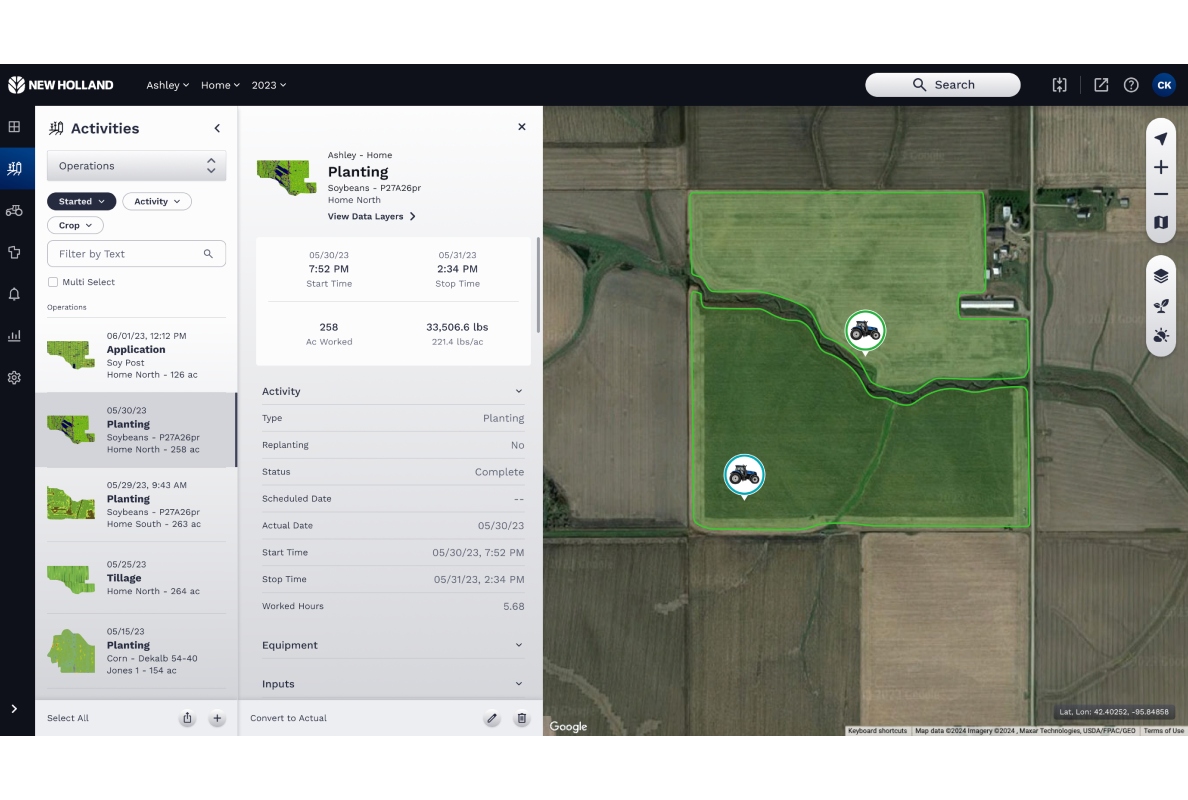1188x800 pixels.
Task: Click the Filter by Text field
Action: (x=136, y=254)
